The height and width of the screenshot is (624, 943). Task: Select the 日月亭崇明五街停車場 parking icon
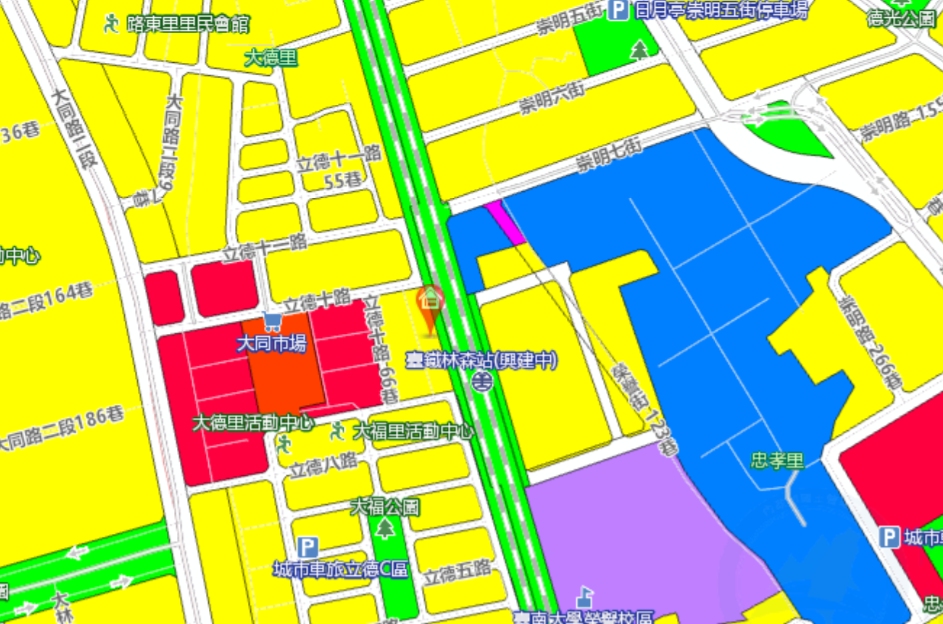click(x=619, y=11)
